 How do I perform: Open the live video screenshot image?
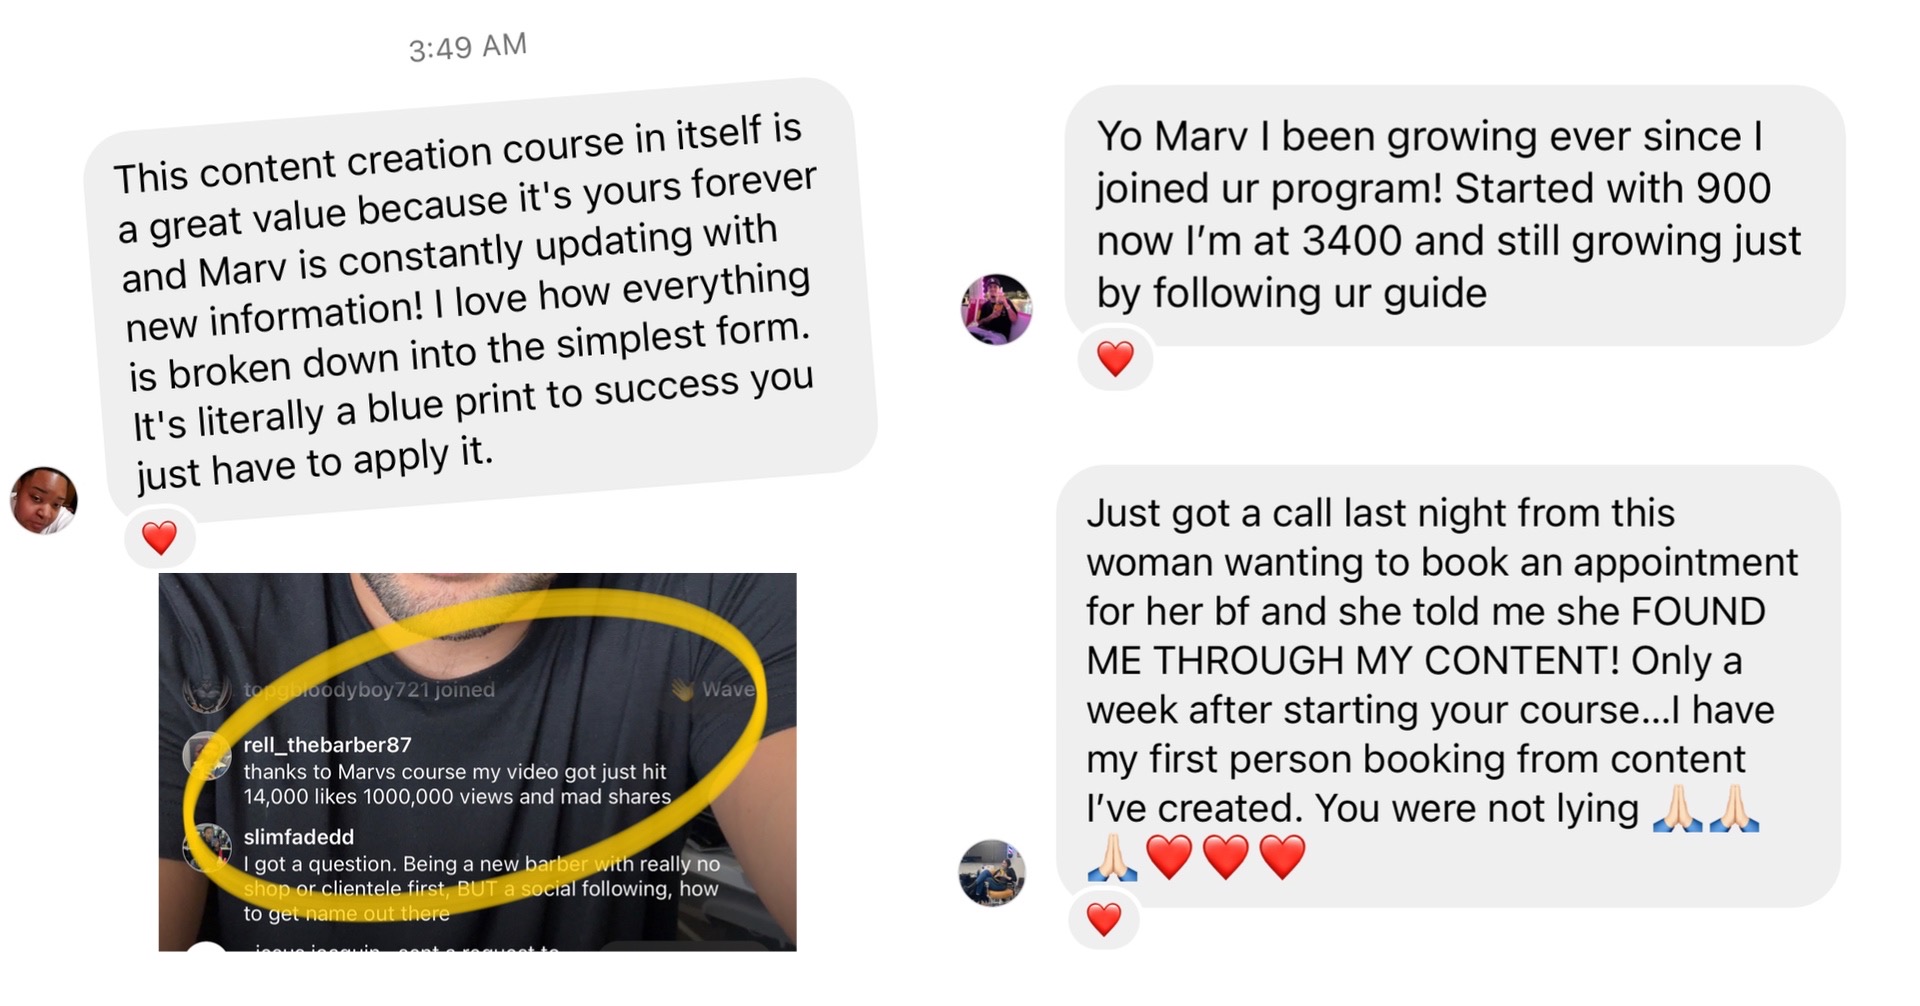click(x=477, y=762)
